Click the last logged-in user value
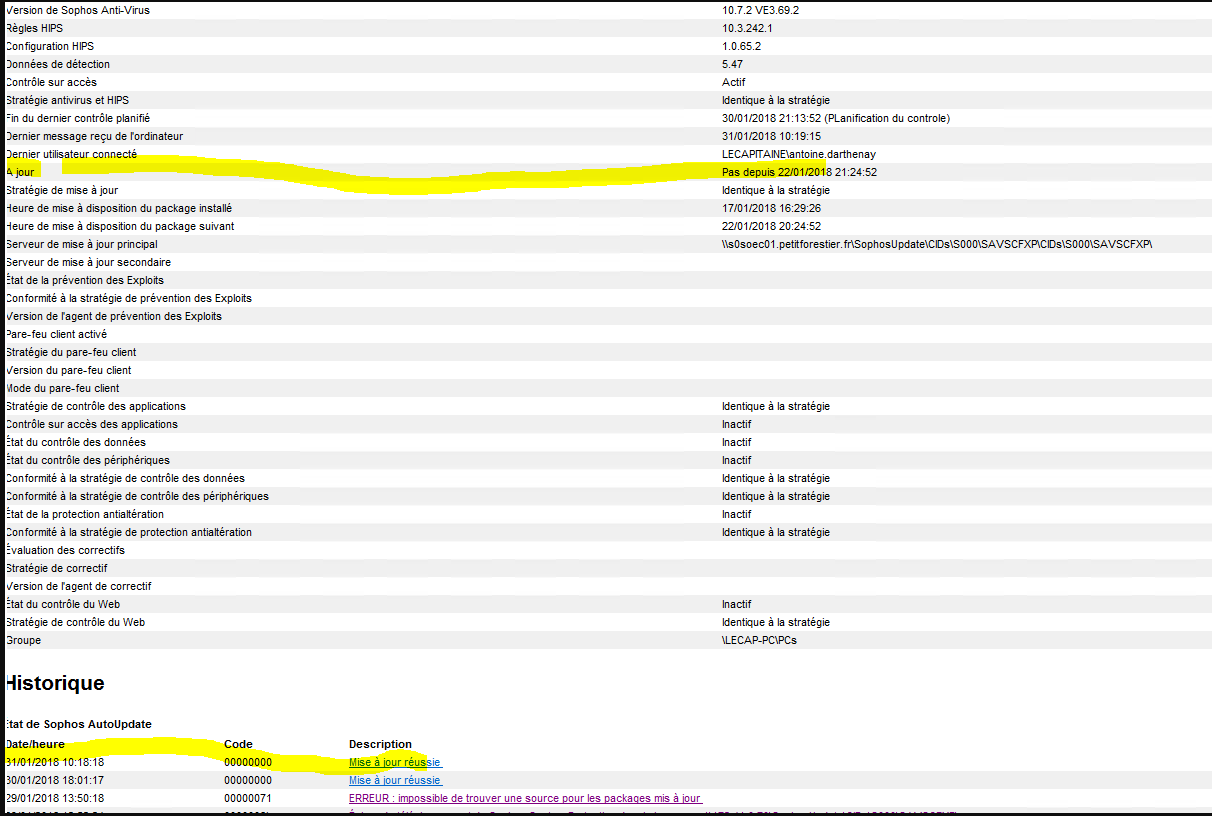Viewport: 1212px width, 816px height. (x=798, y=154)
